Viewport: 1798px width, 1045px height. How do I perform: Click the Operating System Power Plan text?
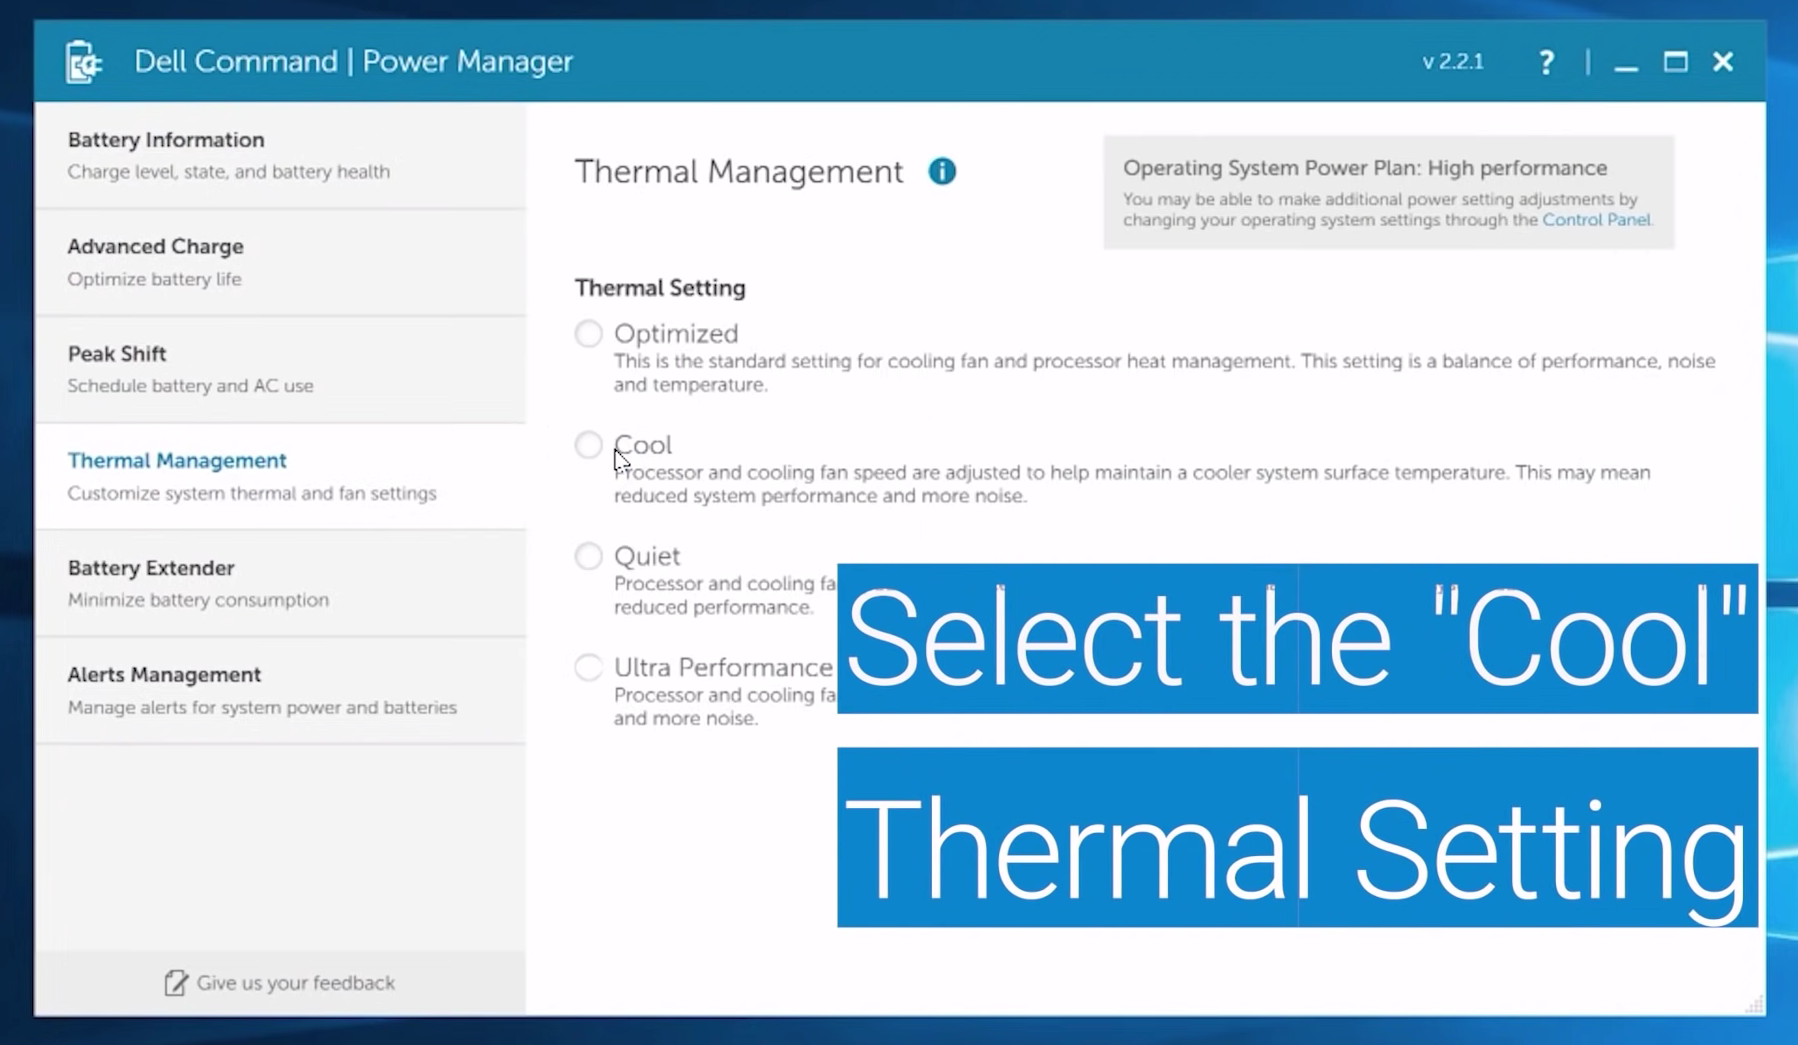[x=1365, y=168]
